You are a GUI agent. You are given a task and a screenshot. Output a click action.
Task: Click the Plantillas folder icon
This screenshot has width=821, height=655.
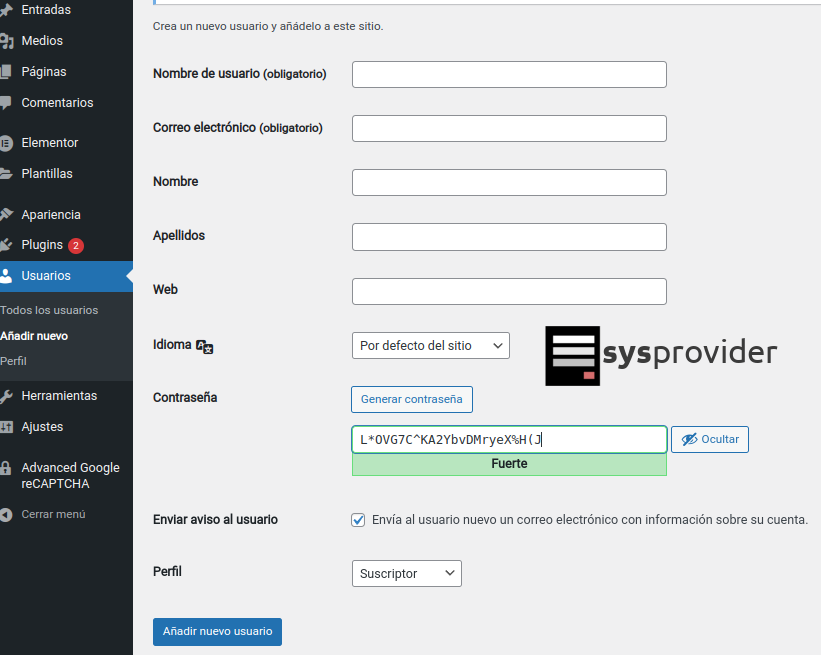(x=5, y=174)
